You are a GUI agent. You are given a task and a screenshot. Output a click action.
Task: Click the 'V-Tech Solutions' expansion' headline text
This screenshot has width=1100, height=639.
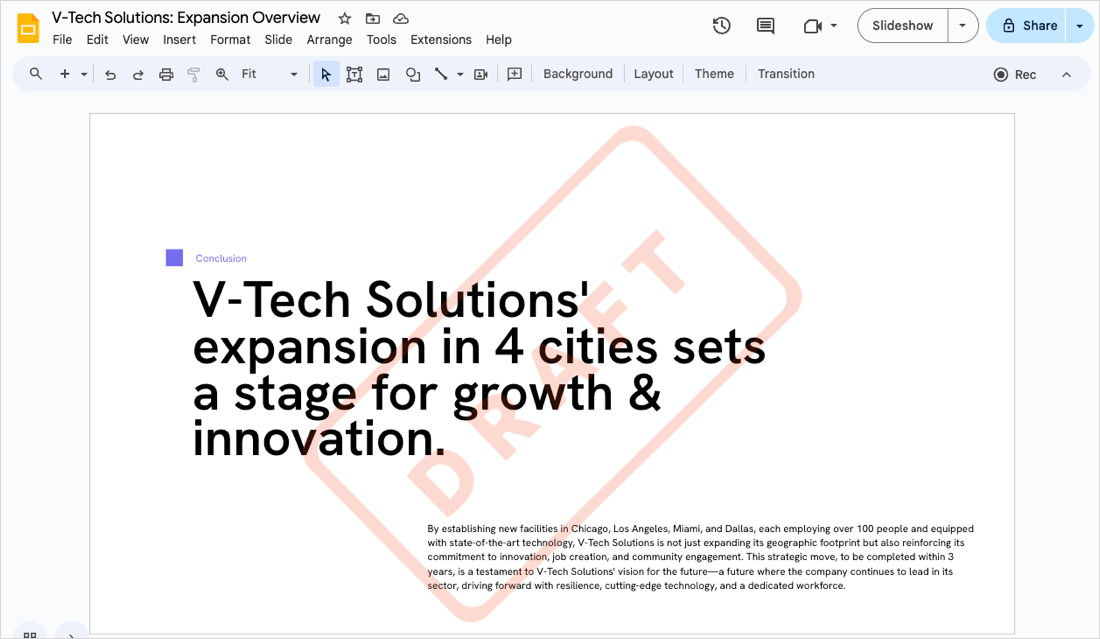tap(479, 368)
